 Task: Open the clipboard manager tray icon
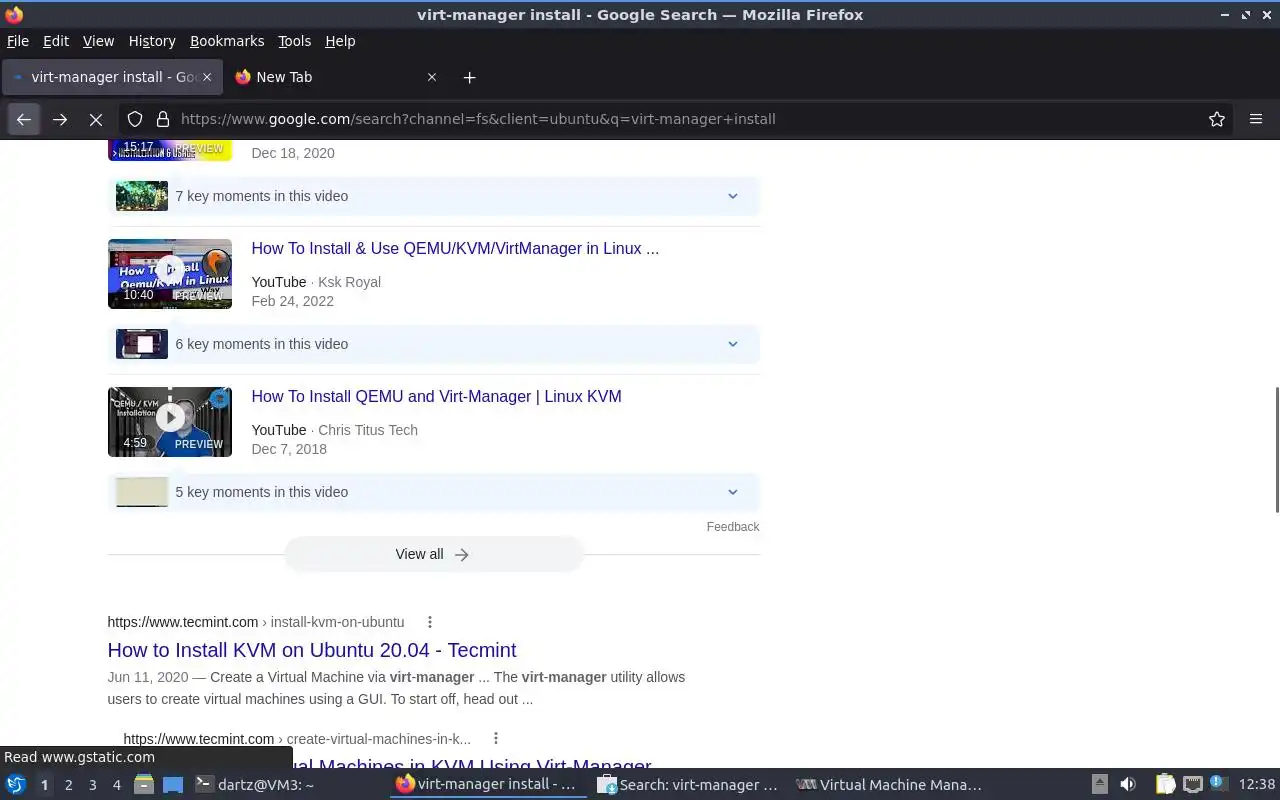pyautogui.click(x=1165, y=785)
